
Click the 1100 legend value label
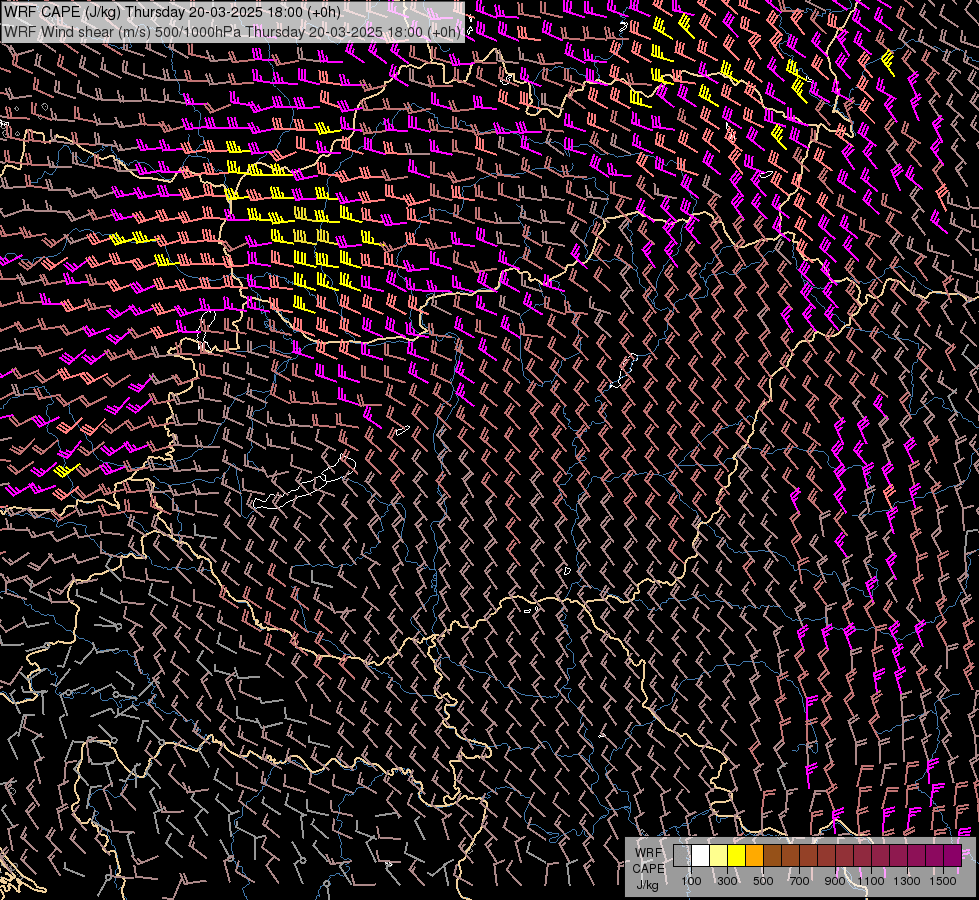871,881
